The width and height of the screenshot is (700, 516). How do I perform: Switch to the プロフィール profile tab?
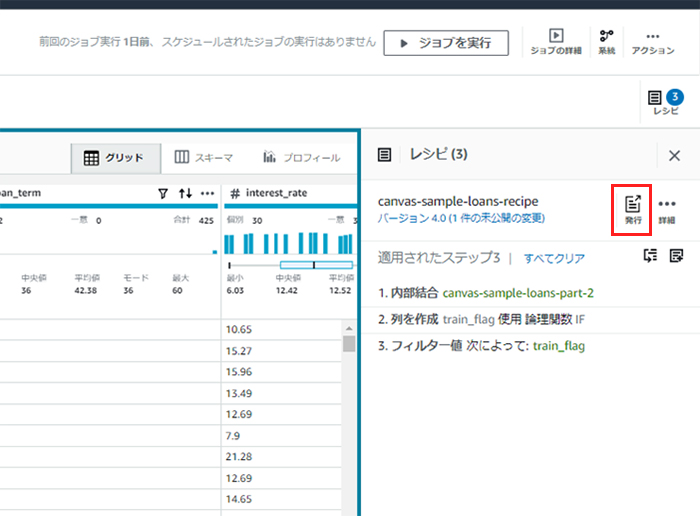tap(302, 157)
